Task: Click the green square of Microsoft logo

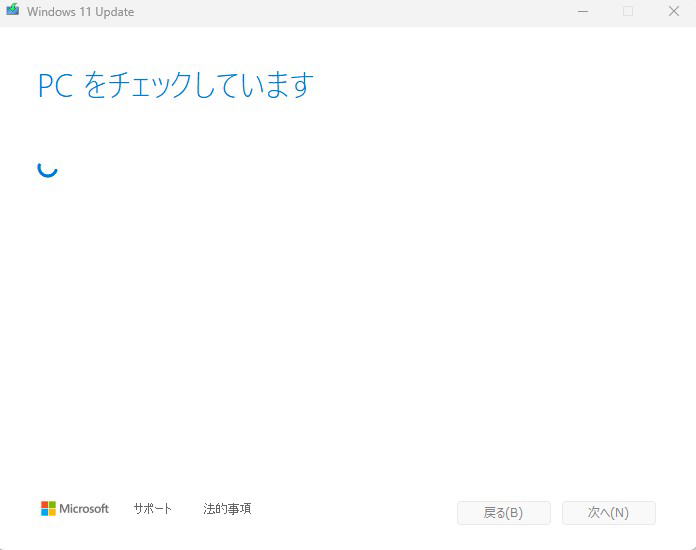Action: point(52,505)
